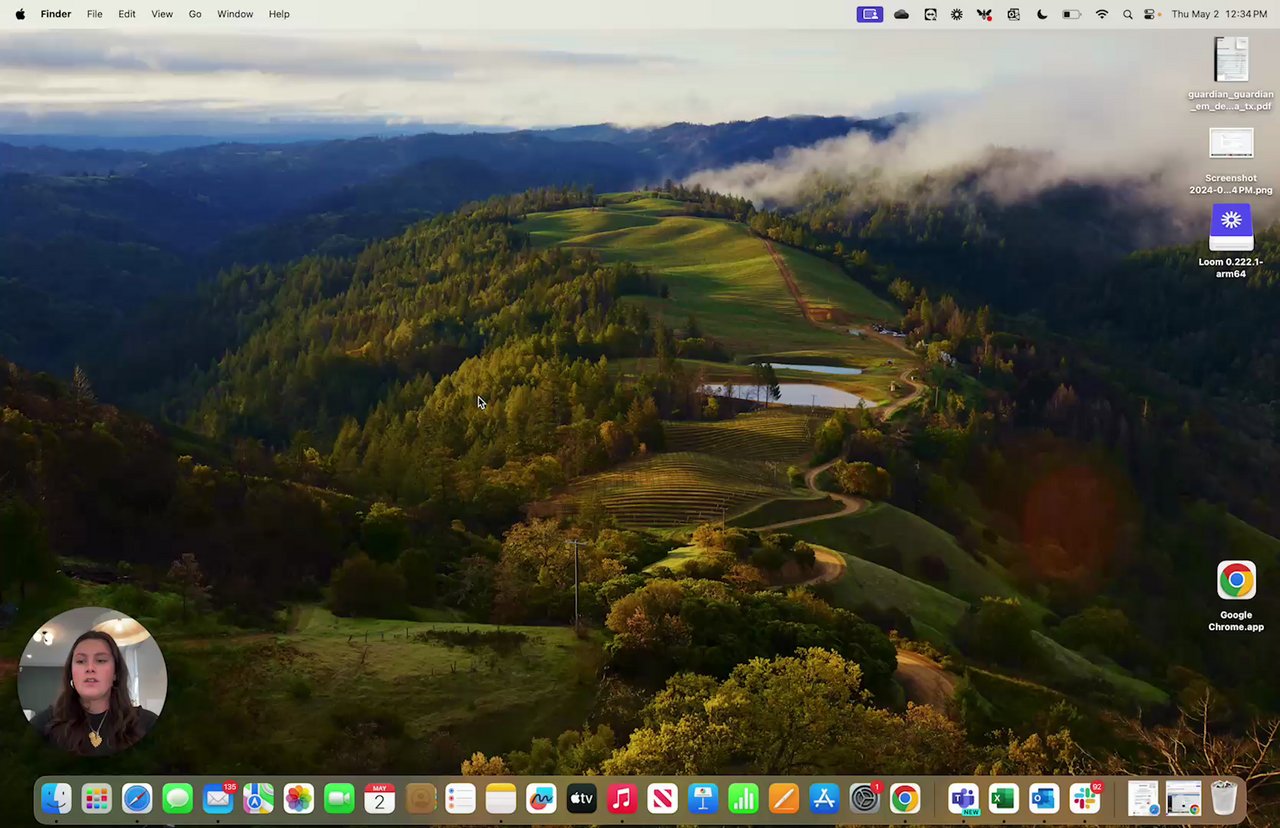Click the Loom camera bubble video
Viewport: 1280px width, 828px height.
(92, 681)
